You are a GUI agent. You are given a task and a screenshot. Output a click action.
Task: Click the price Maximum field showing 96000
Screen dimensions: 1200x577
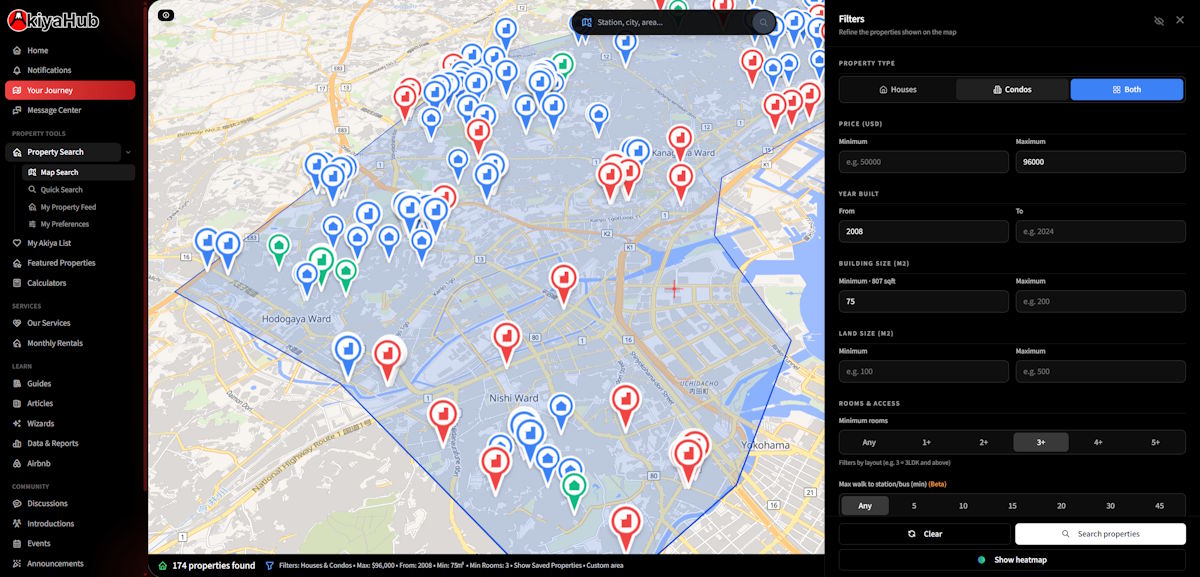(1101, 161)
